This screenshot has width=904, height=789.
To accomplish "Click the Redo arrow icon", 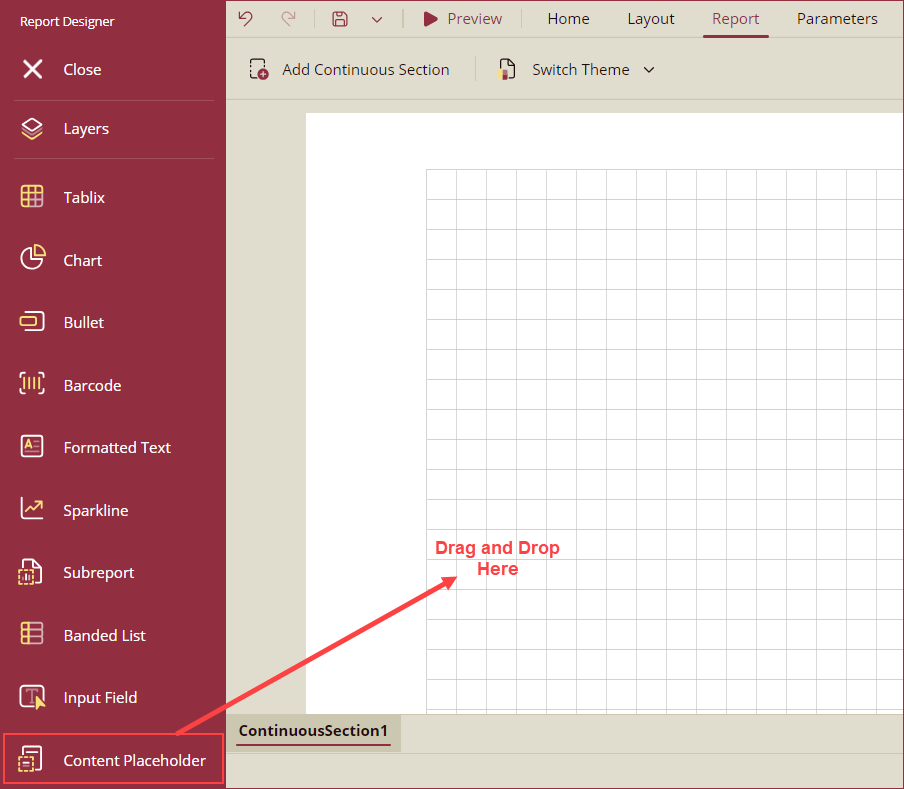I will (288, 18).
